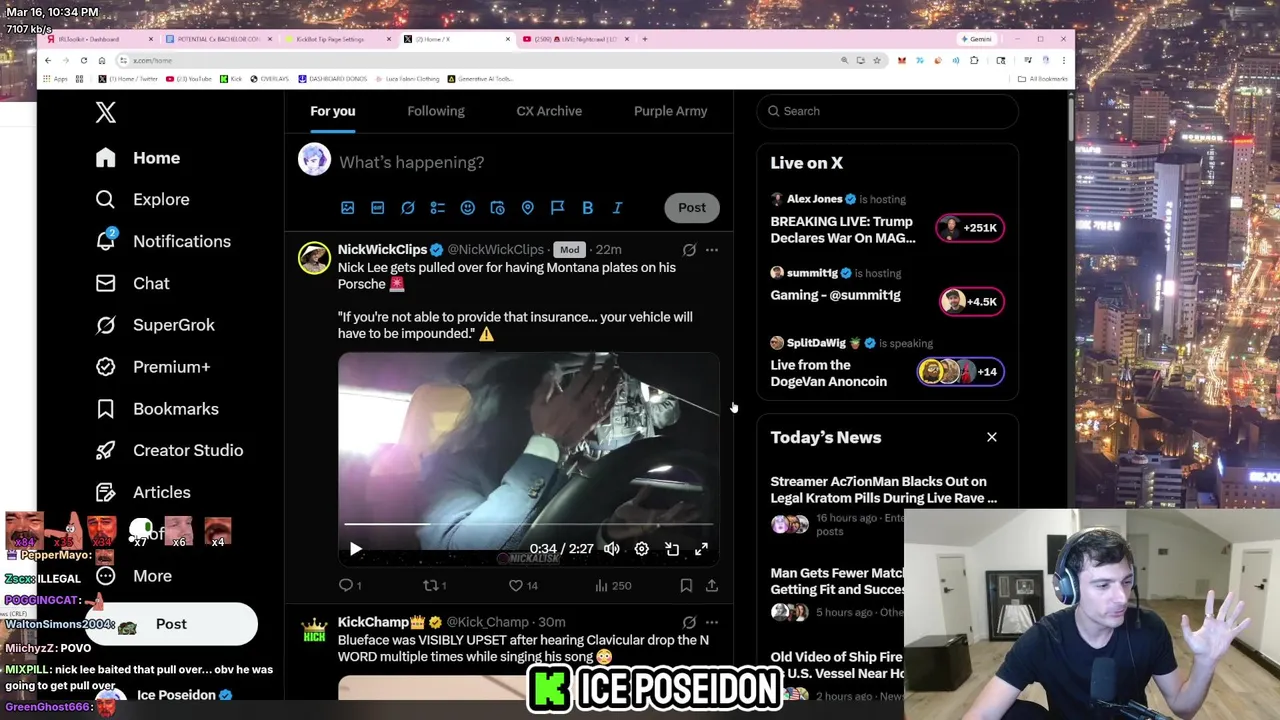Enter fullscreen on the video
The width and height of the screenshot is (1280, 720).
coord(702,549)
